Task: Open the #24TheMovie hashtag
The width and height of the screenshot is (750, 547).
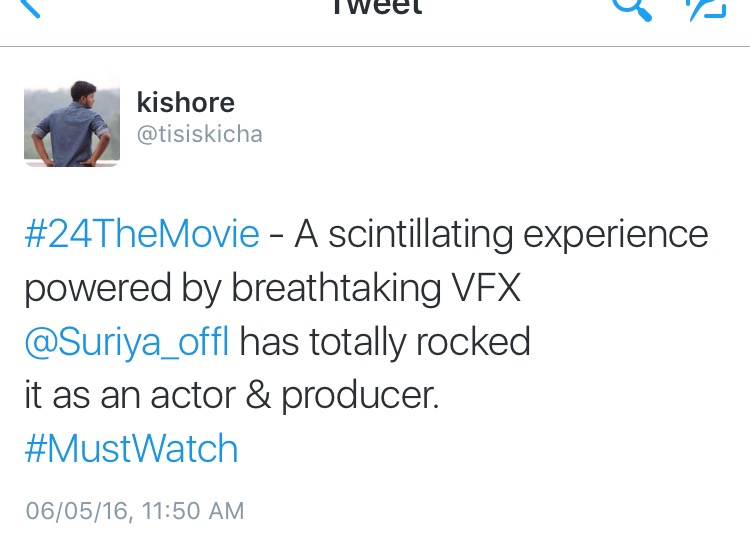Action: (x=141, y=235)
